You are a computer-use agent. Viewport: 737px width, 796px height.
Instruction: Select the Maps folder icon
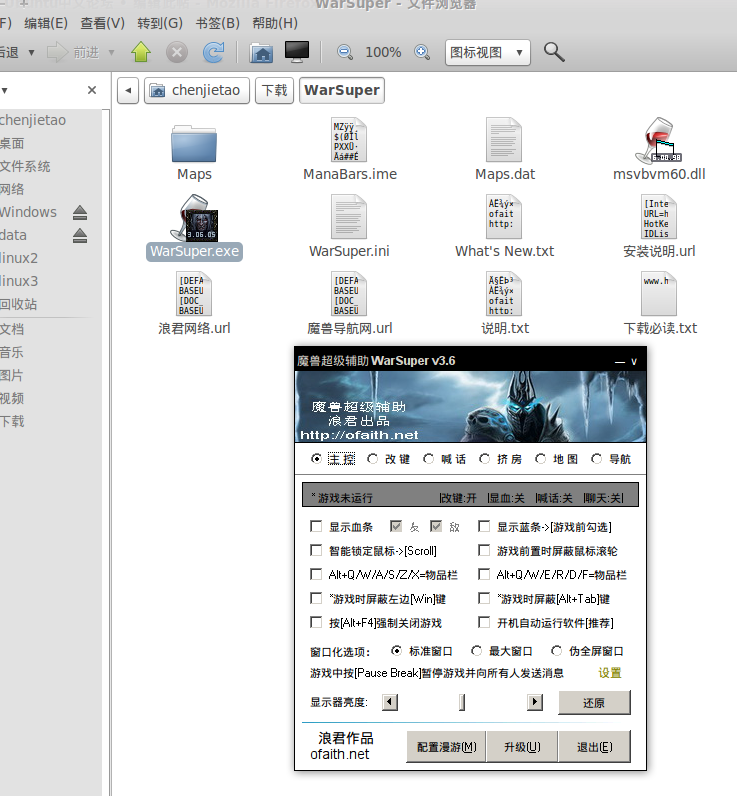194,144
